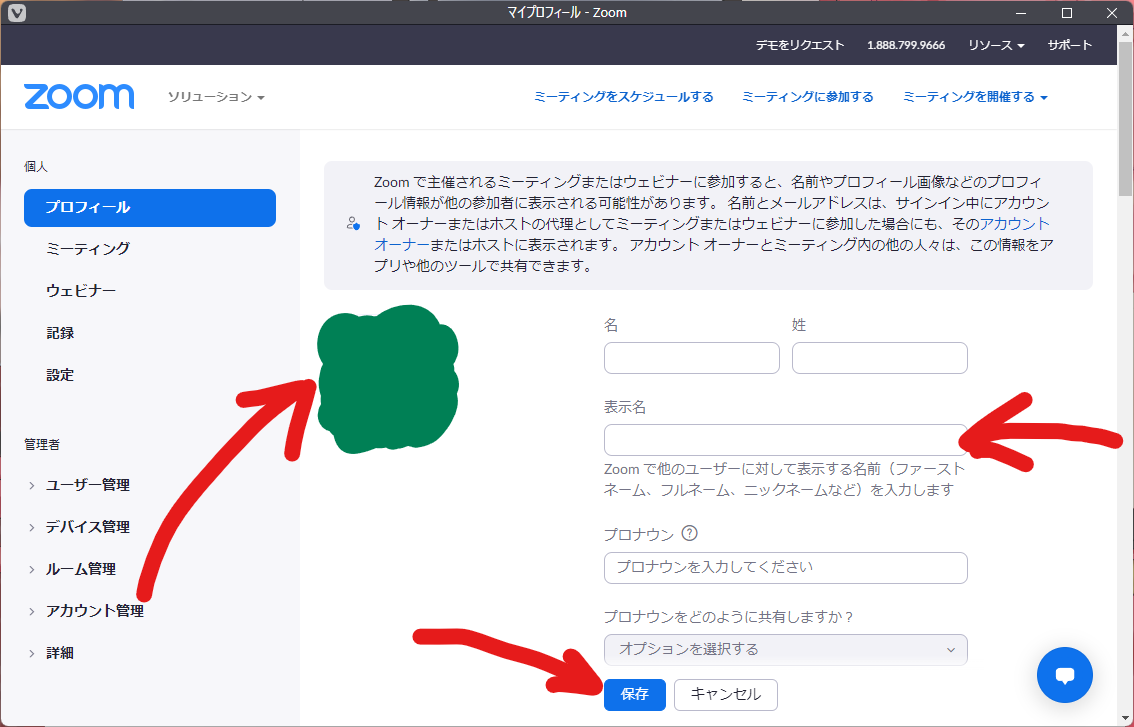Click the 表示名 input field
1134x727 pixels.
point(785,440)
